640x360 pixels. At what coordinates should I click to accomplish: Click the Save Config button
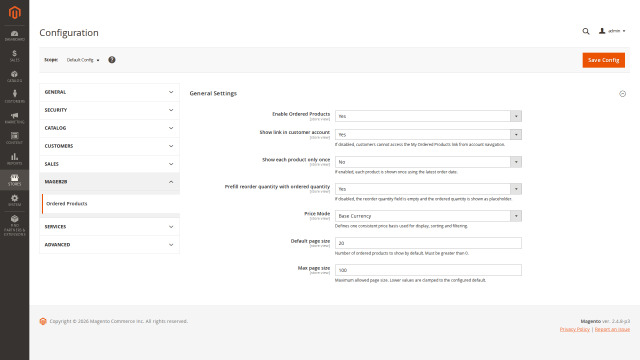tap(604, 60)
